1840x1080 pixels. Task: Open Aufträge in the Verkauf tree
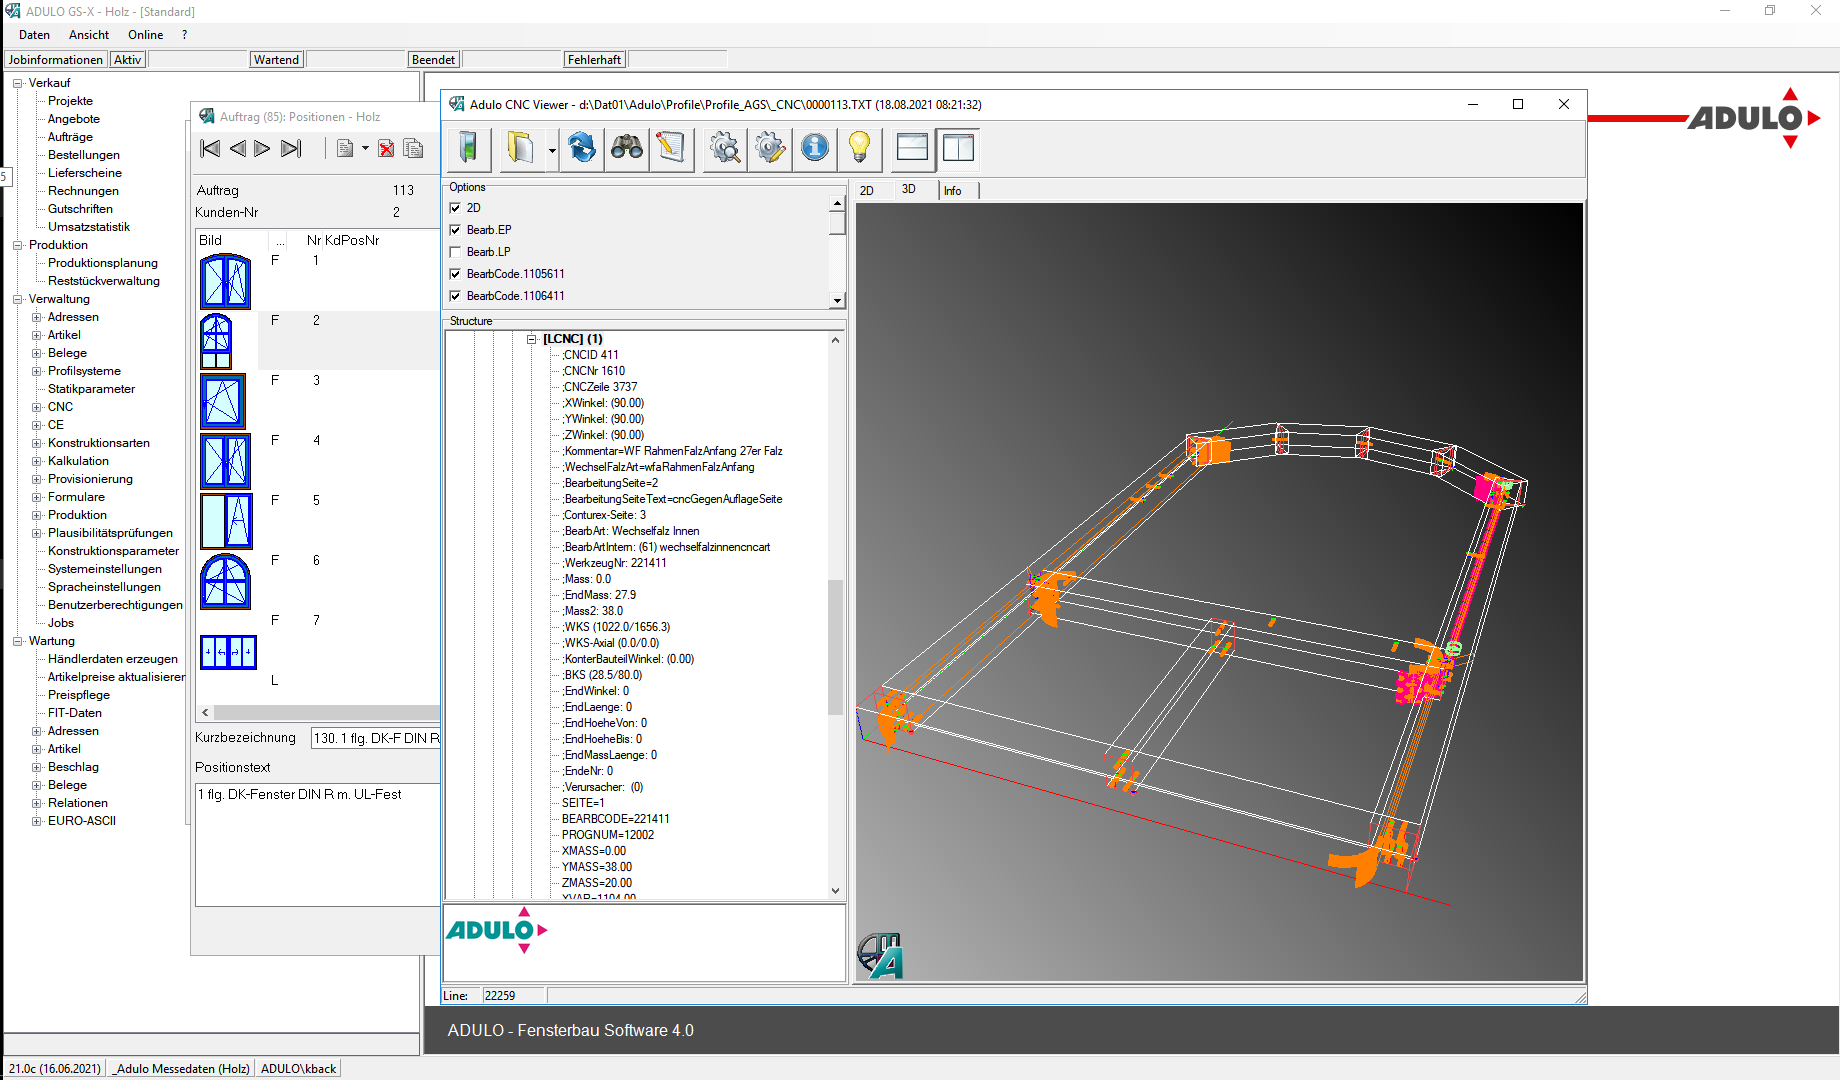pos(70,137)
